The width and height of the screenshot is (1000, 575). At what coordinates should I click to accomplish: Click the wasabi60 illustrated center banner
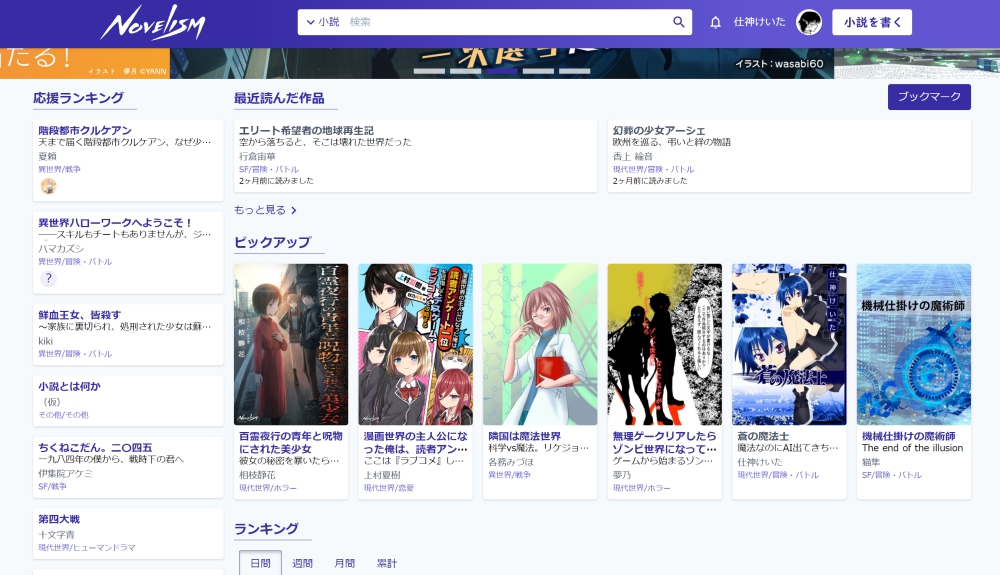tap(502, 64)
